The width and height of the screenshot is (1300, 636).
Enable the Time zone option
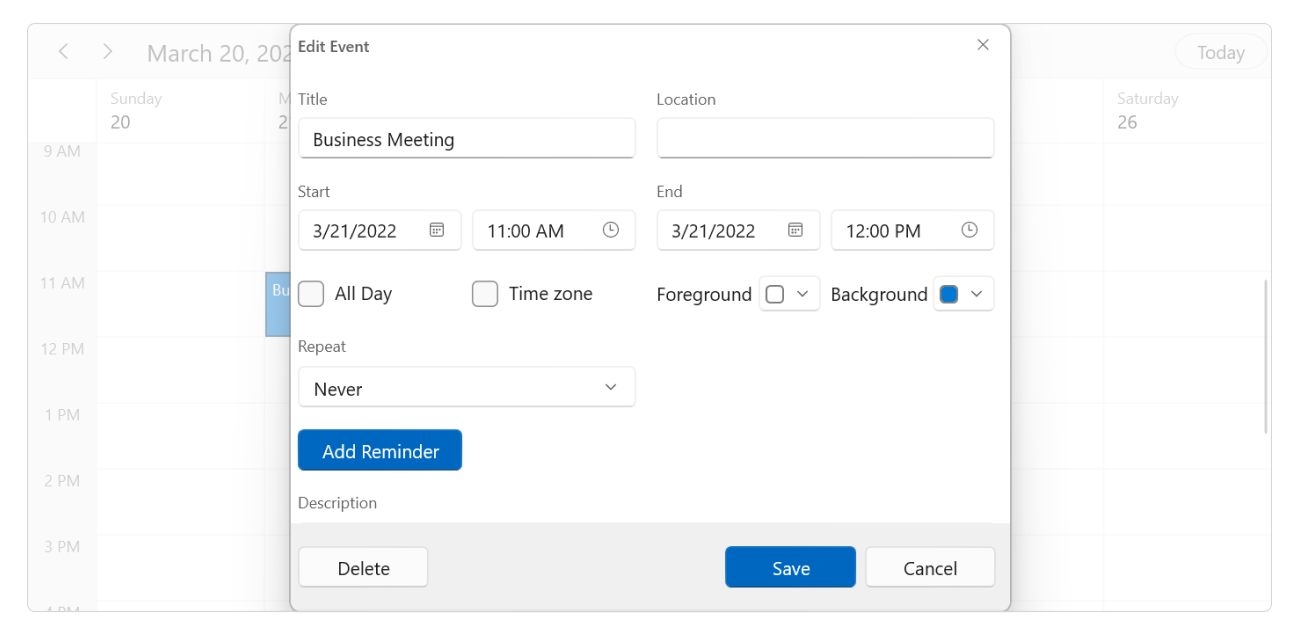pos(484,293)
